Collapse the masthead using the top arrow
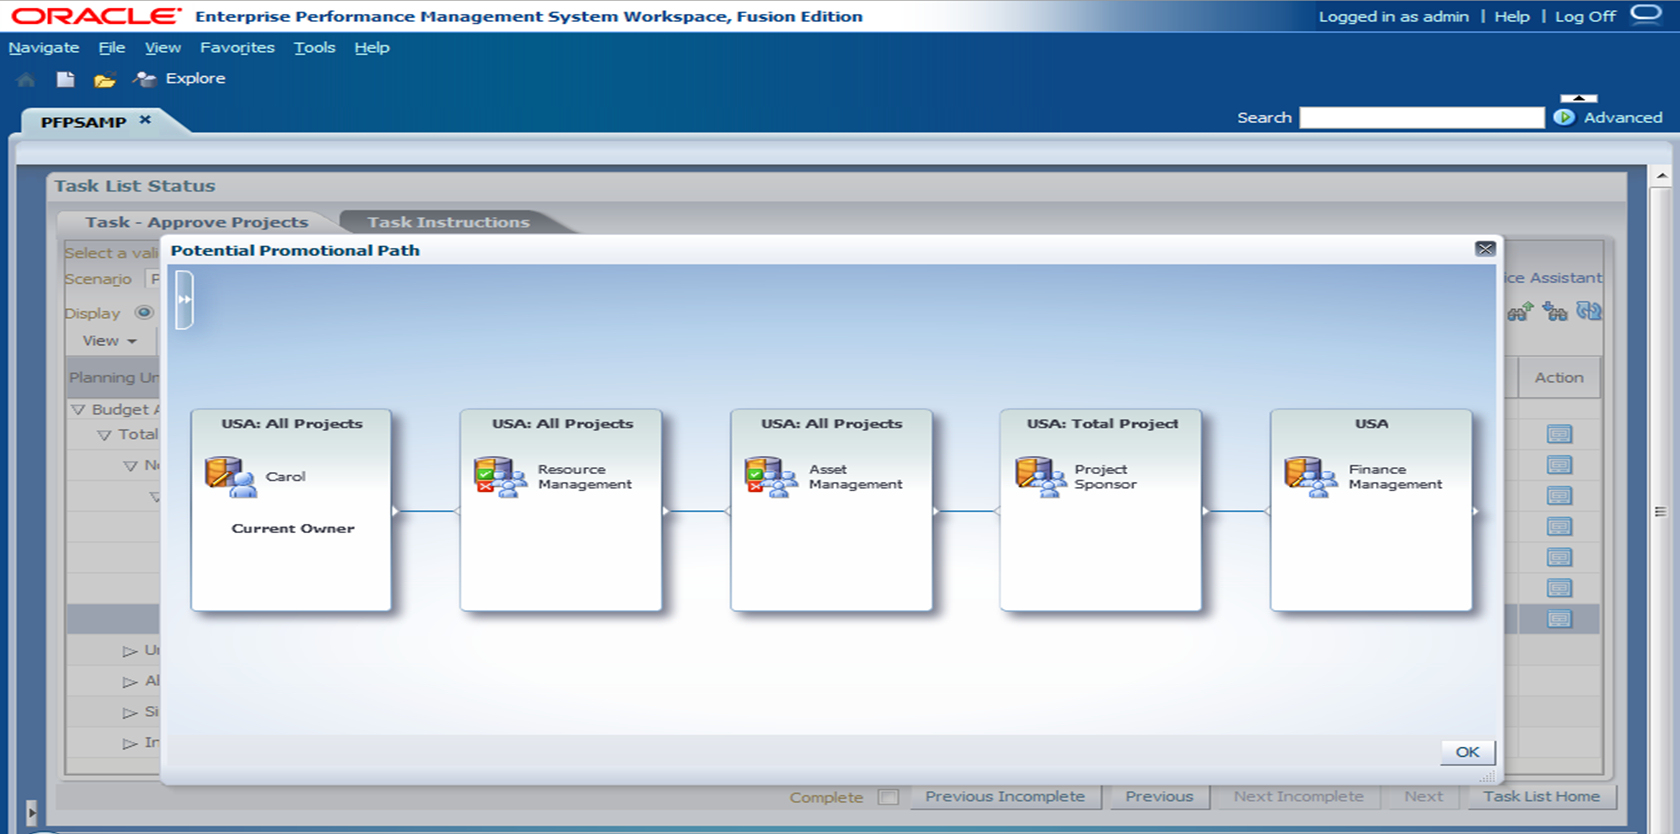The width and height of the screenshot is (1680, 834). (1579, 98)
